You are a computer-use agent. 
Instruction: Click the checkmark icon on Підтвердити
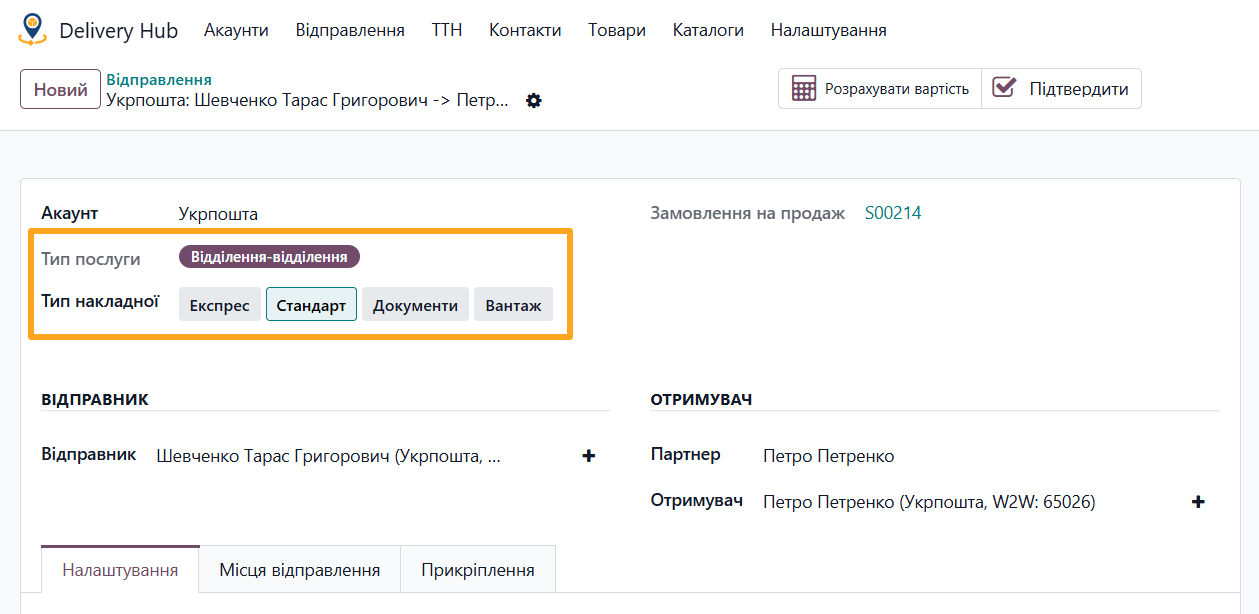coord(1005,87)
